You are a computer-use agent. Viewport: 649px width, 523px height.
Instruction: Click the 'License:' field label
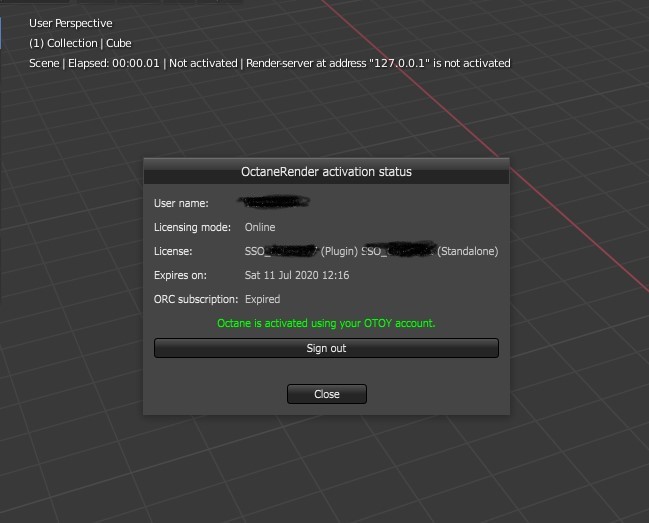[173, 251]
